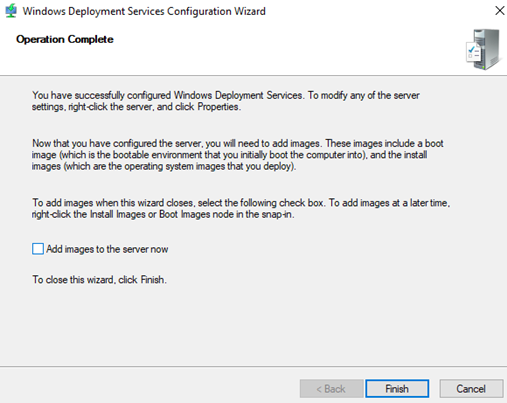Click the 'You have successfully configured' paragraph
The height and width of the screenshot is (403, 507).
click(x=226, y=101)
